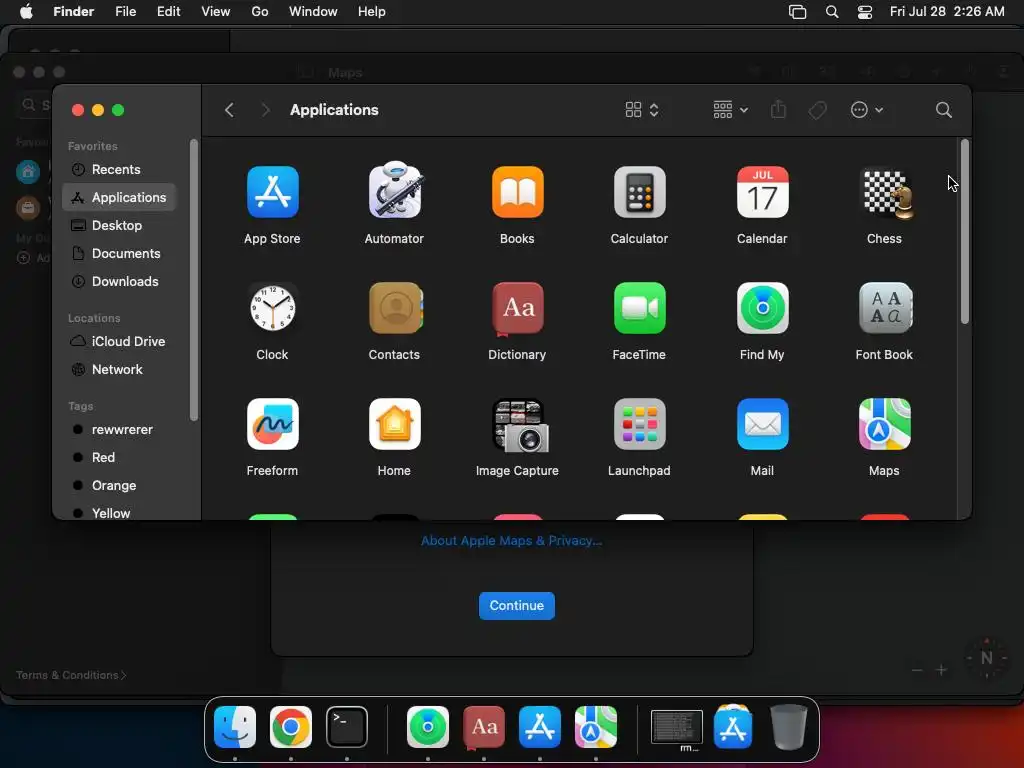Select Find My in the Applications grid
The width and height of the screenshot is (1024, 768).
point(762,308)
